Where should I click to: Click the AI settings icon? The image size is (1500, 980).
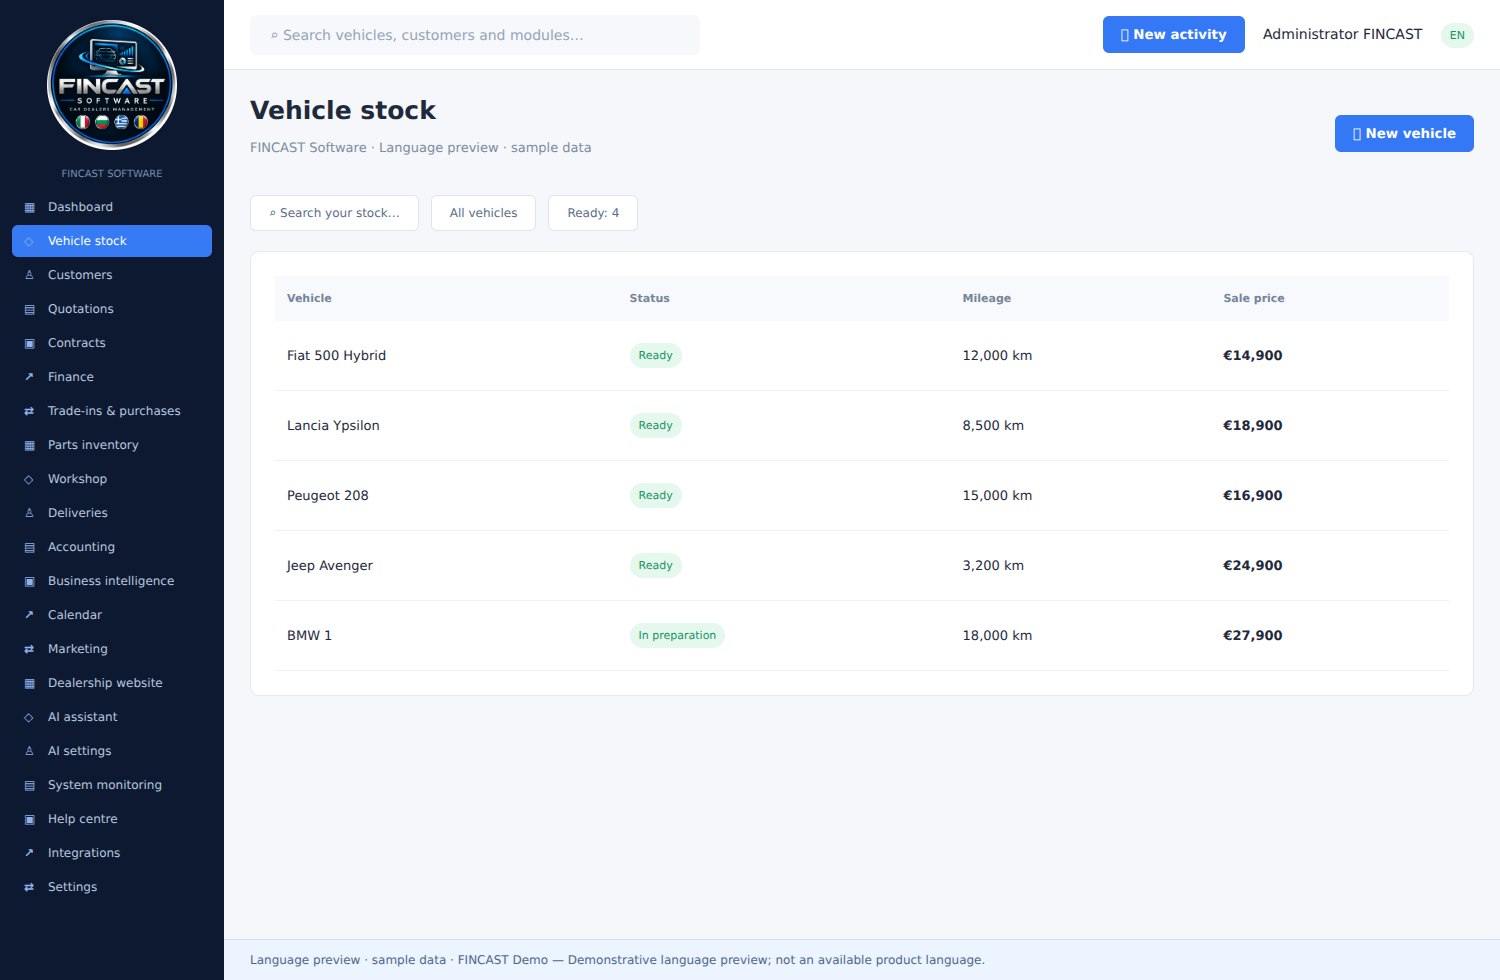coord(29,751)
